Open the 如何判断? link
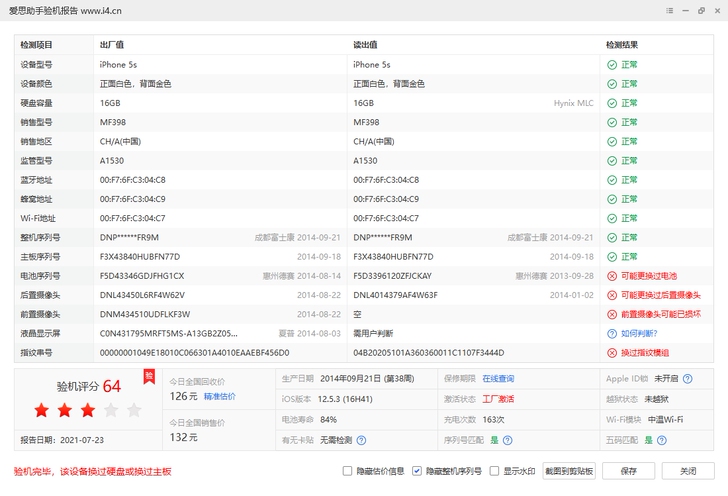This screenshot has width=728, height=496. tap(639, 333)
